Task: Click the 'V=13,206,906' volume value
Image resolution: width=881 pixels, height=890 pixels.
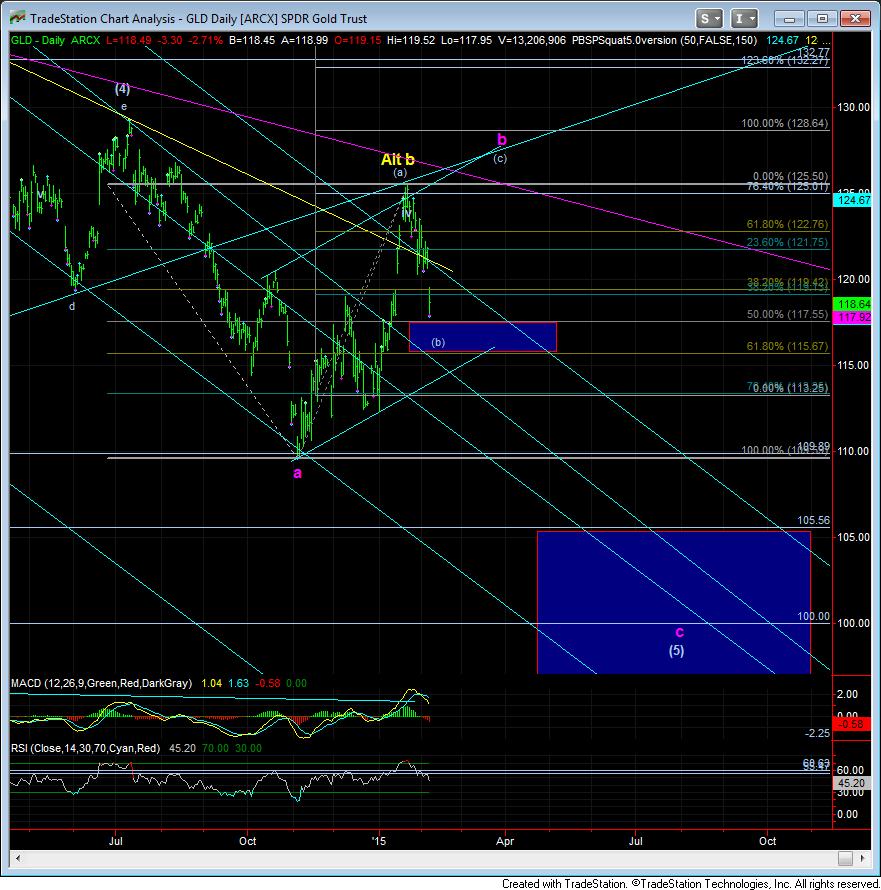Action: [x=532, y=40]
